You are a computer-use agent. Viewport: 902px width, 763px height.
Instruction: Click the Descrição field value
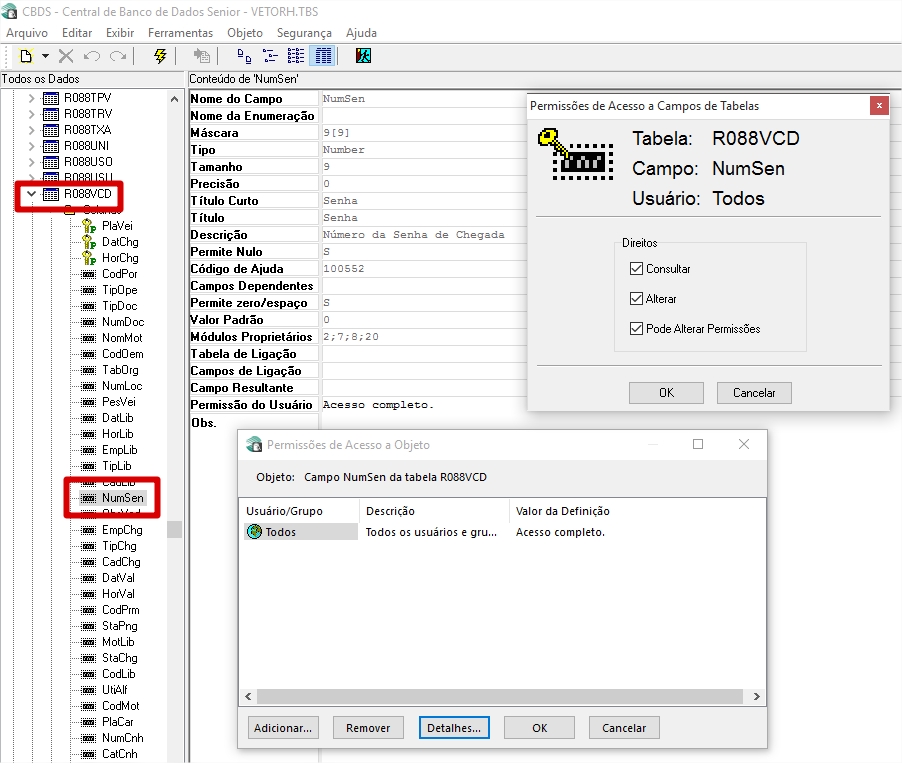coord(414,235)
